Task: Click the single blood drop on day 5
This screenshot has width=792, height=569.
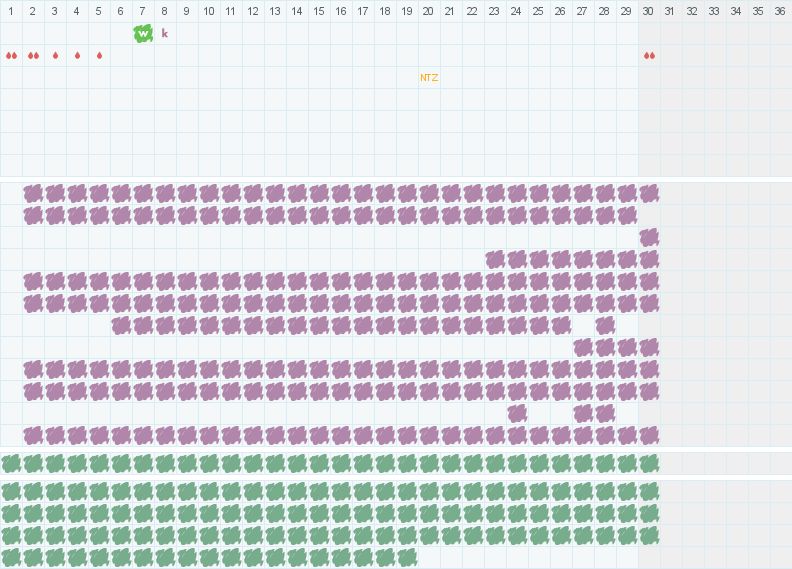Action: pyautogui.click(x=99, y=55)
